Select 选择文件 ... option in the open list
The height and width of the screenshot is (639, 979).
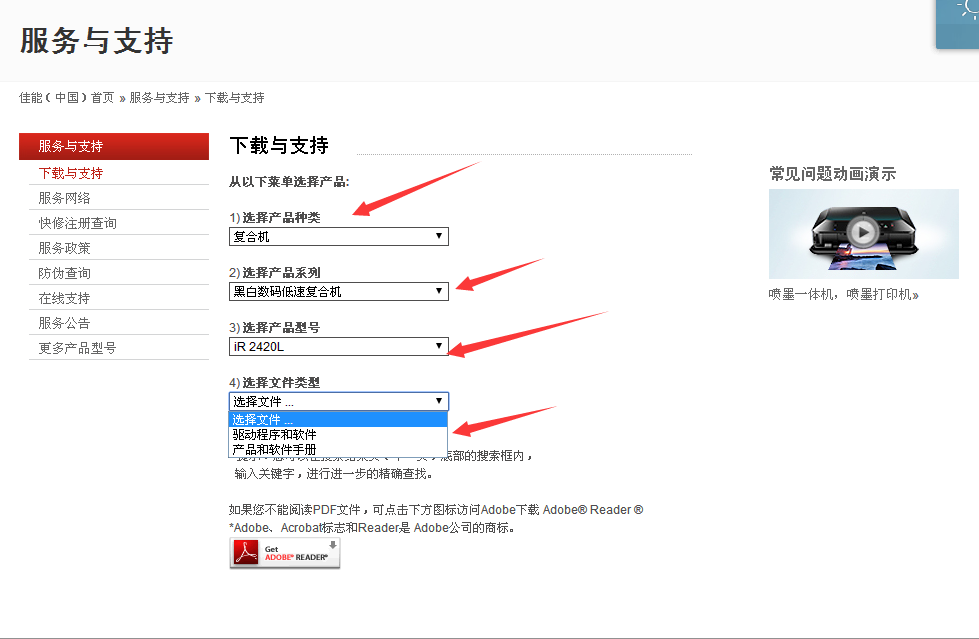click(x=338, y=419)
